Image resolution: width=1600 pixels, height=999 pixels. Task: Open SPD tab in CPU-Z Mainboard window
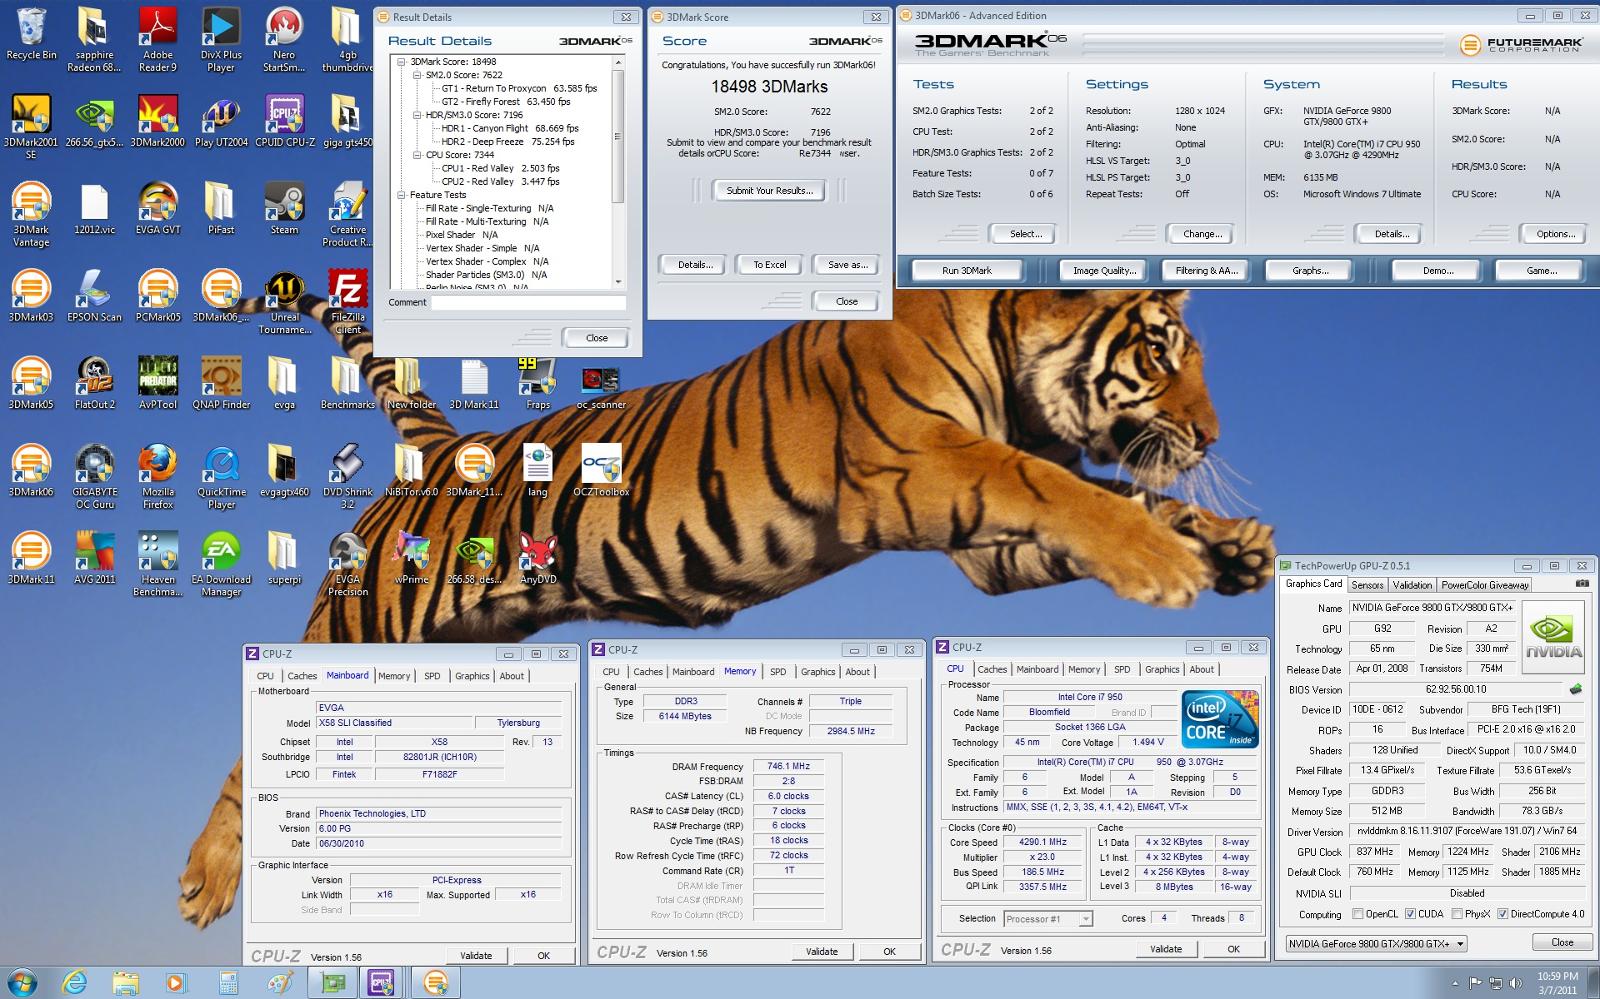pyautogui.click(x=432, y=676)
